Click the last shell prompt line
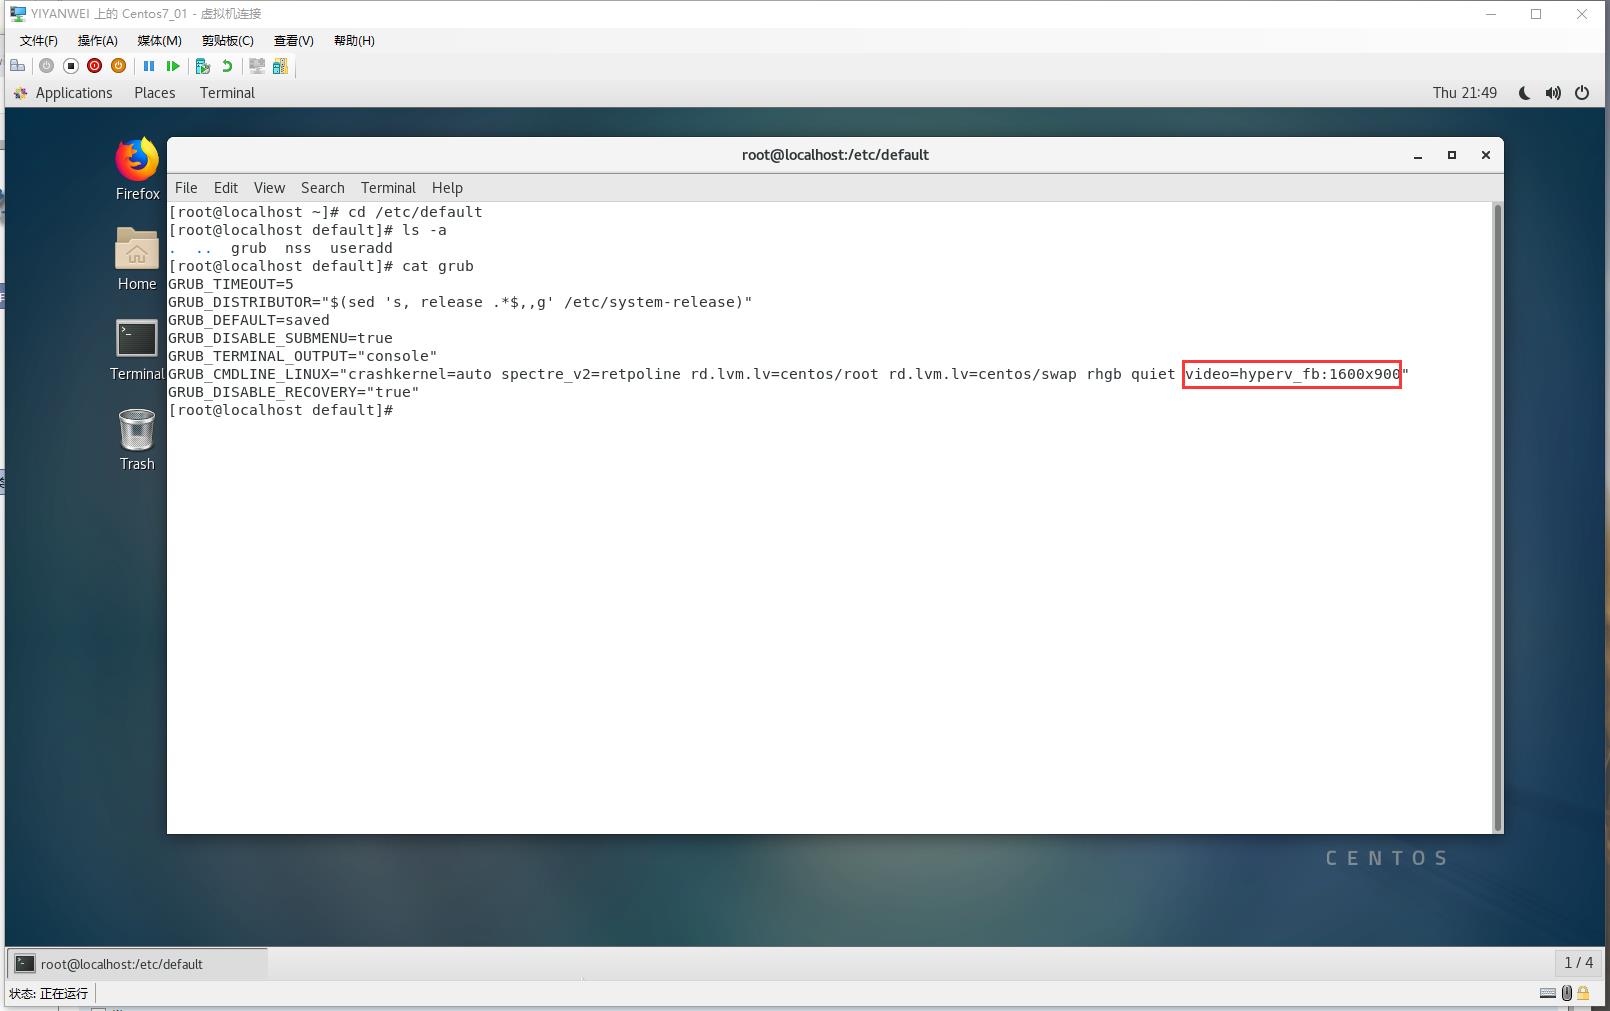The width and height of the screenshot is (1610, 1011). tap(281, 410)
